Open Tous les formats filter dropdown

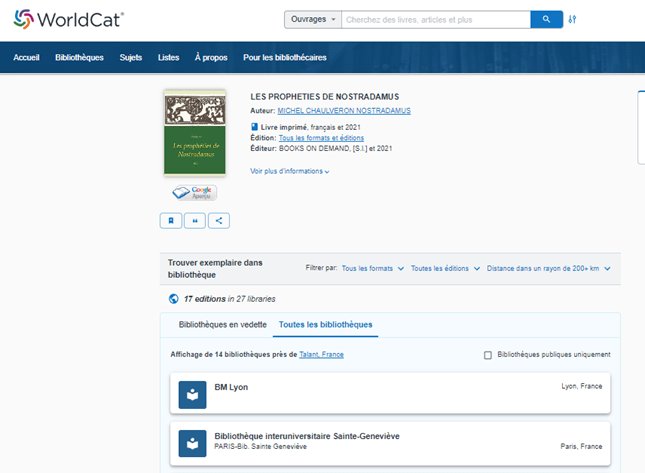(x=373, y=269)
